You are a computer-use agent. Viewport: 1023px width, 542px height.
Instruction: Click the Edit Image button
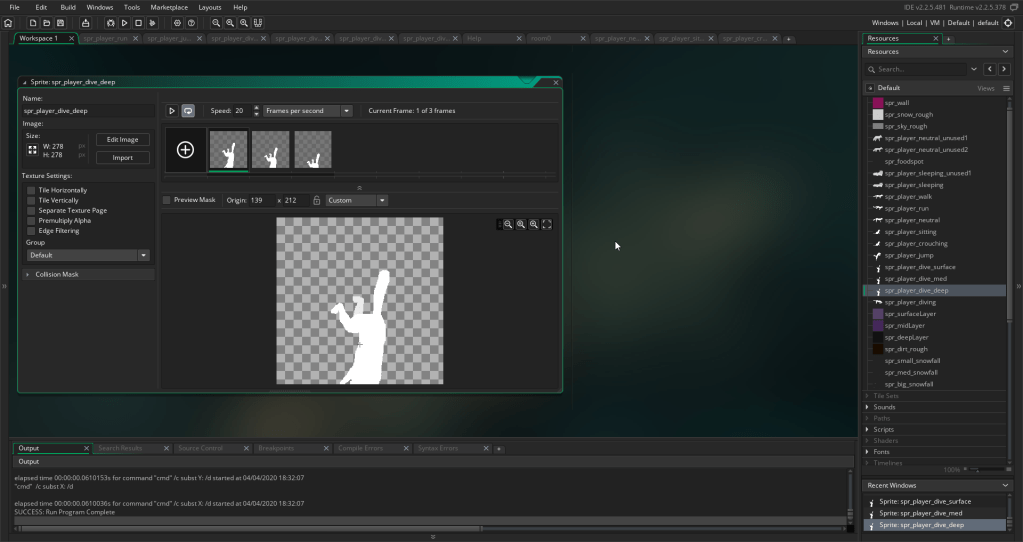click(x=123, y=140)
